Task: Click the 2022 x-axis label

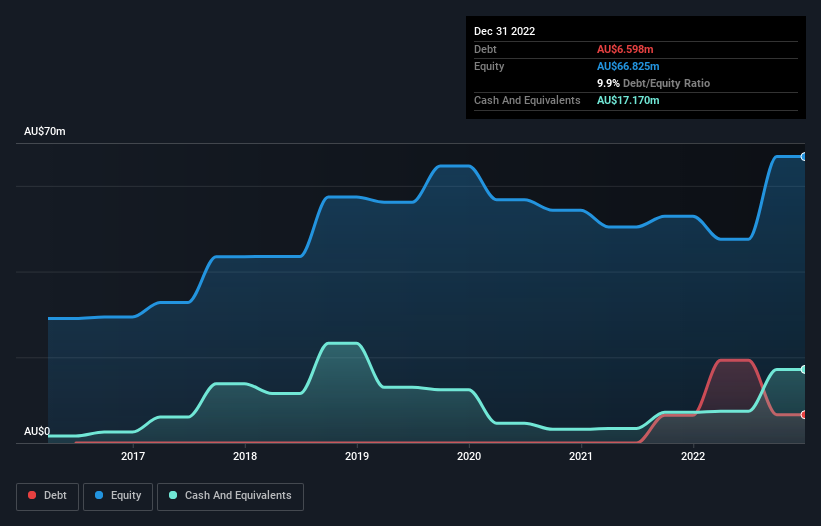Action: pos(693,456)
